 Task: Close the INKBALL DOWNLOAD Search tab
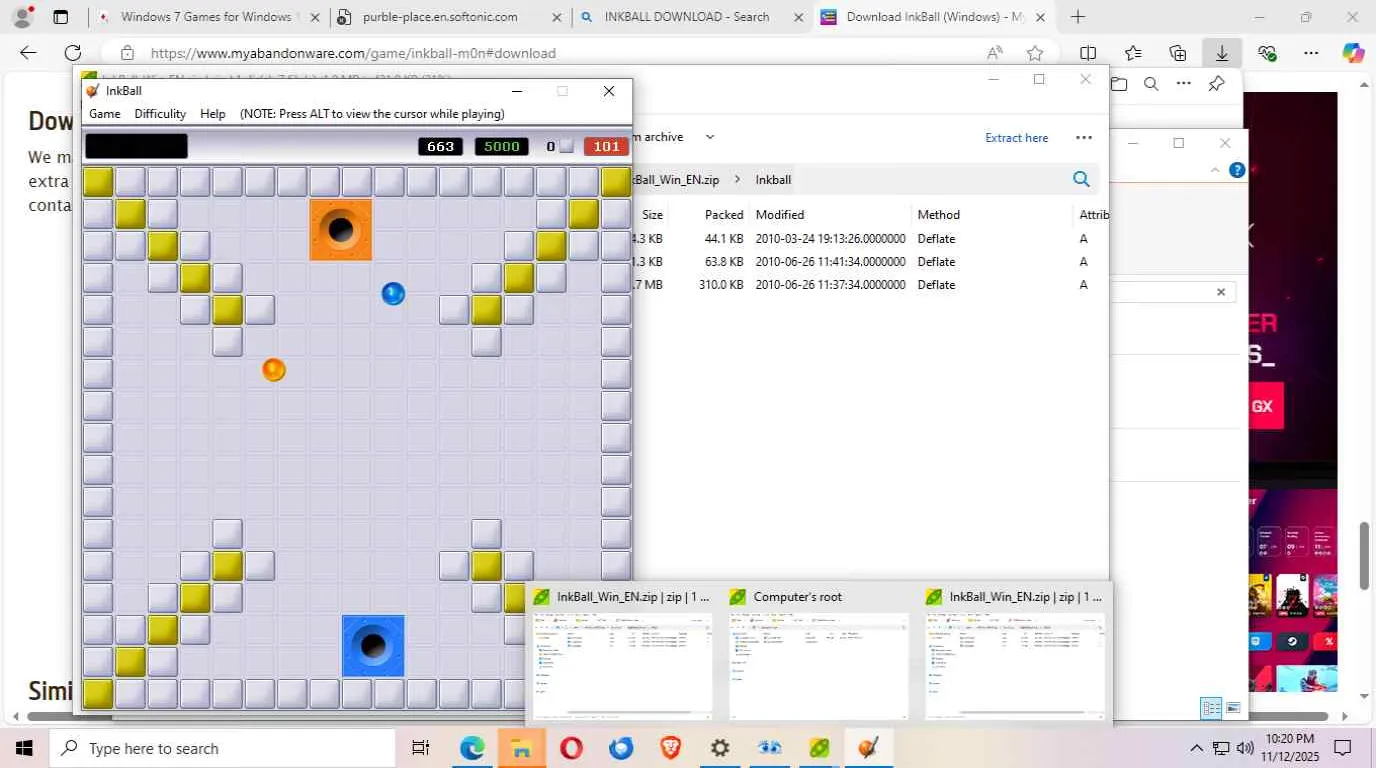(x=798, y=17)
